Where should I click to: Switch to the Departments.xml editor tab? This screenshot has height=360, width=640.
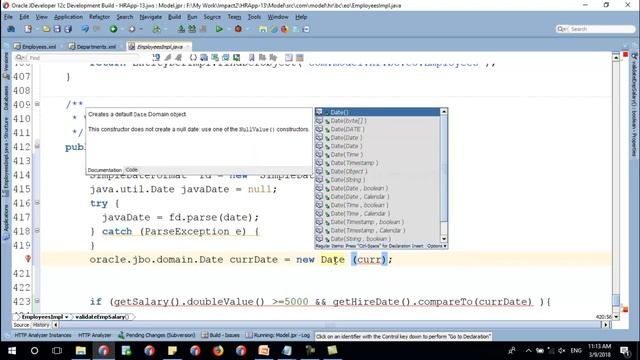tap(92, 47)
